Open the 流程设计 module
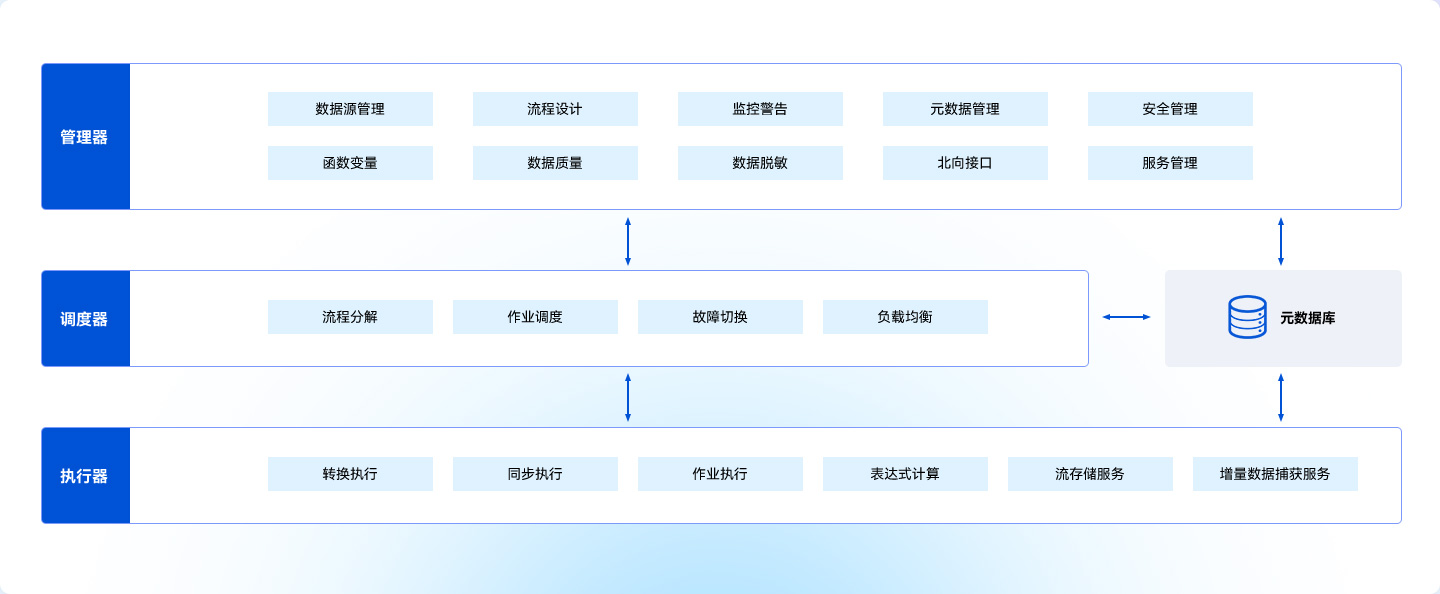This screenshot has height=594, width=1440. point(555,109)
